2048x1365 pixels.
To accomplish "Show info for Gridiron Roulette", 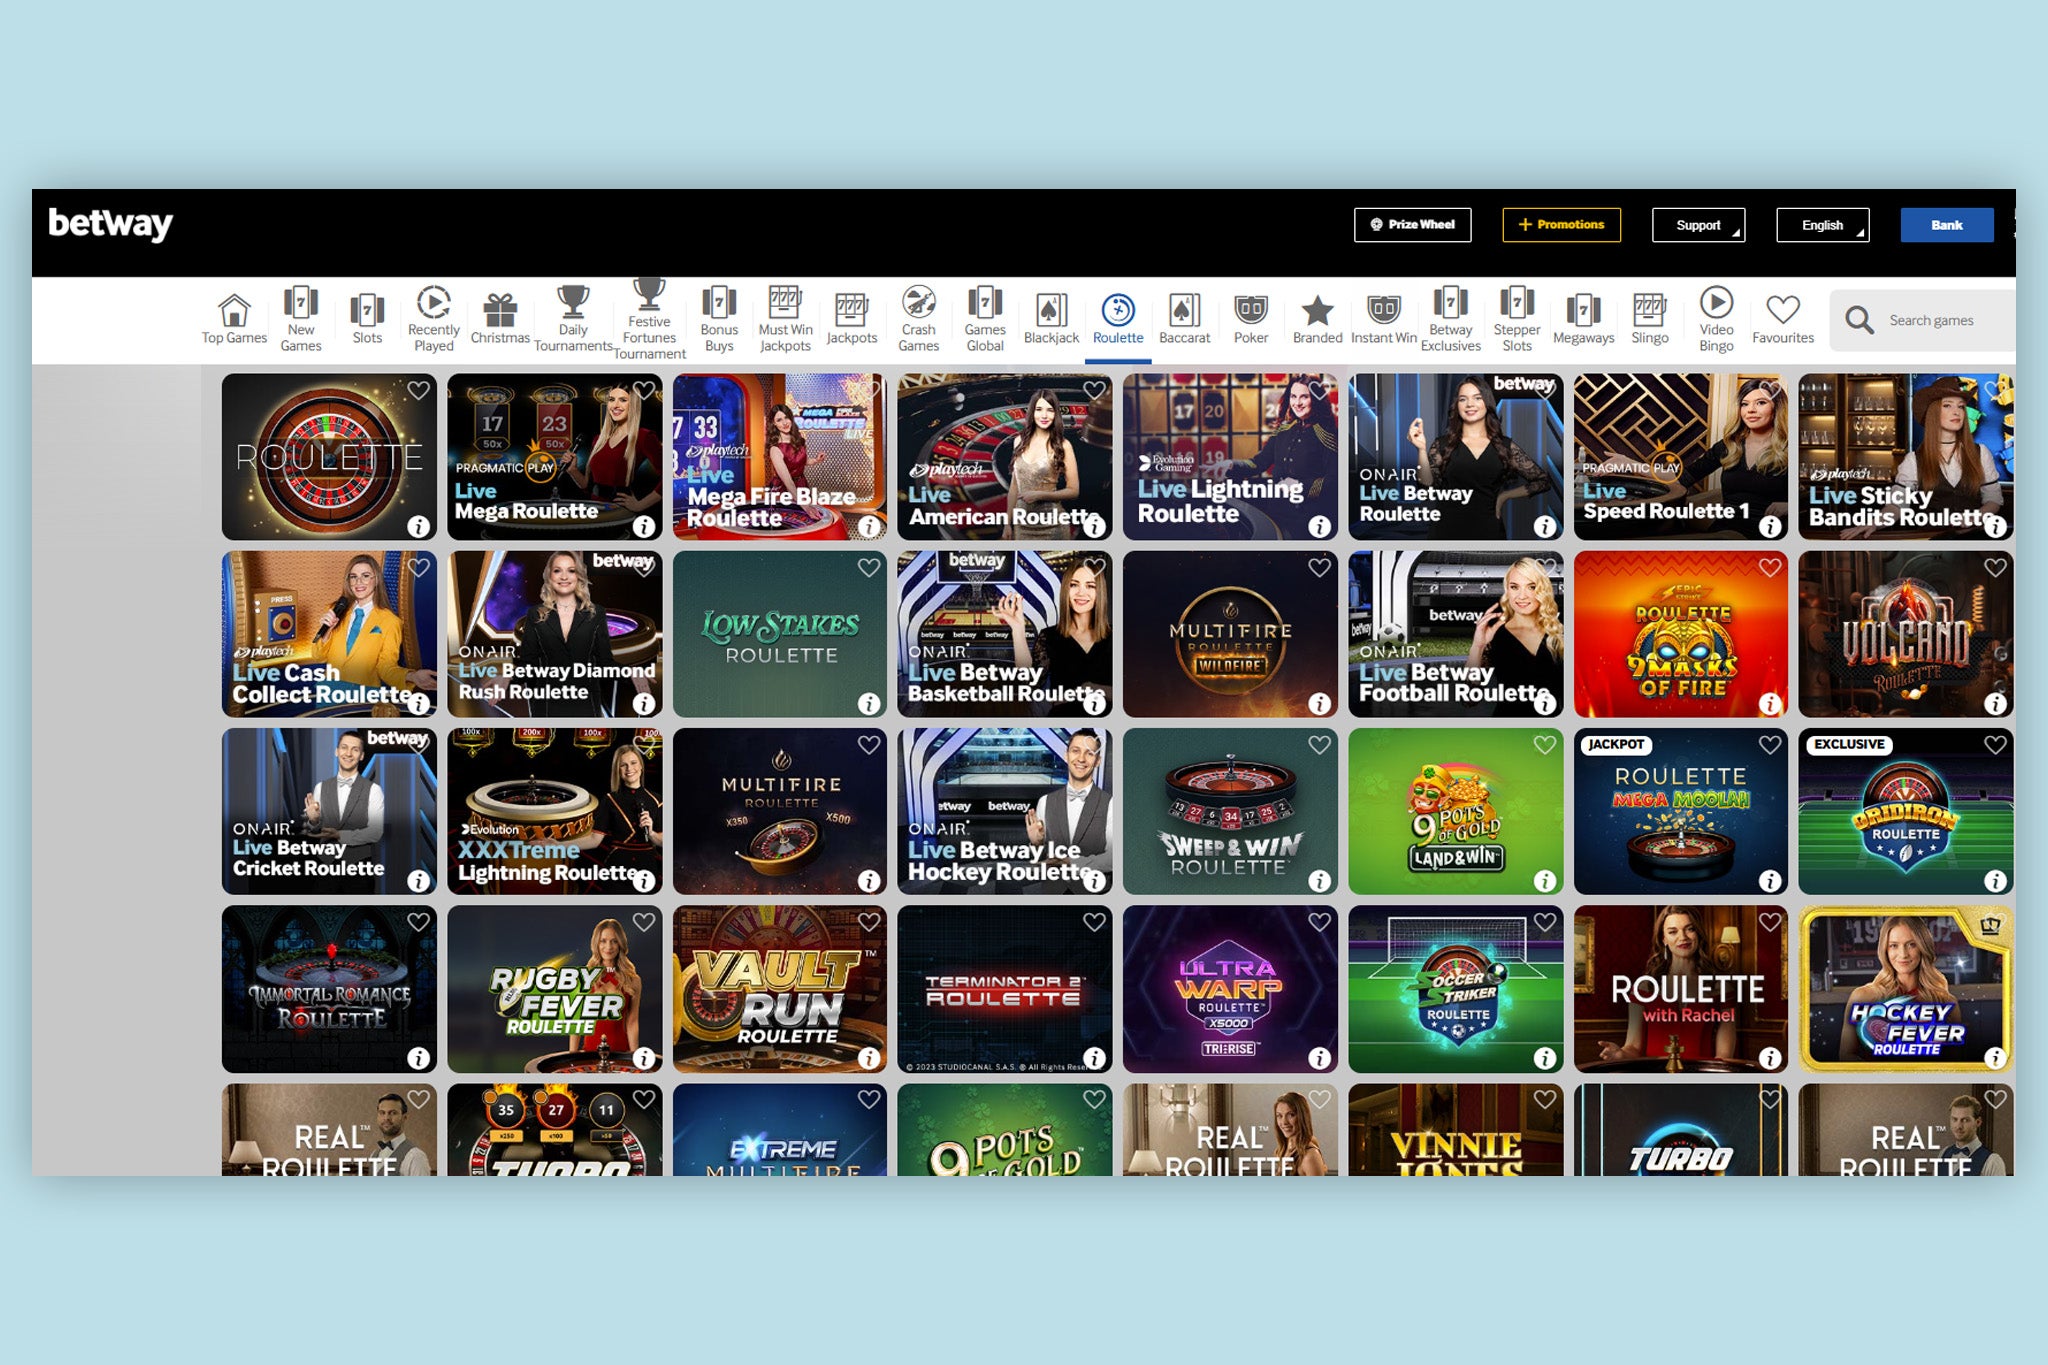I will 1995,881.
